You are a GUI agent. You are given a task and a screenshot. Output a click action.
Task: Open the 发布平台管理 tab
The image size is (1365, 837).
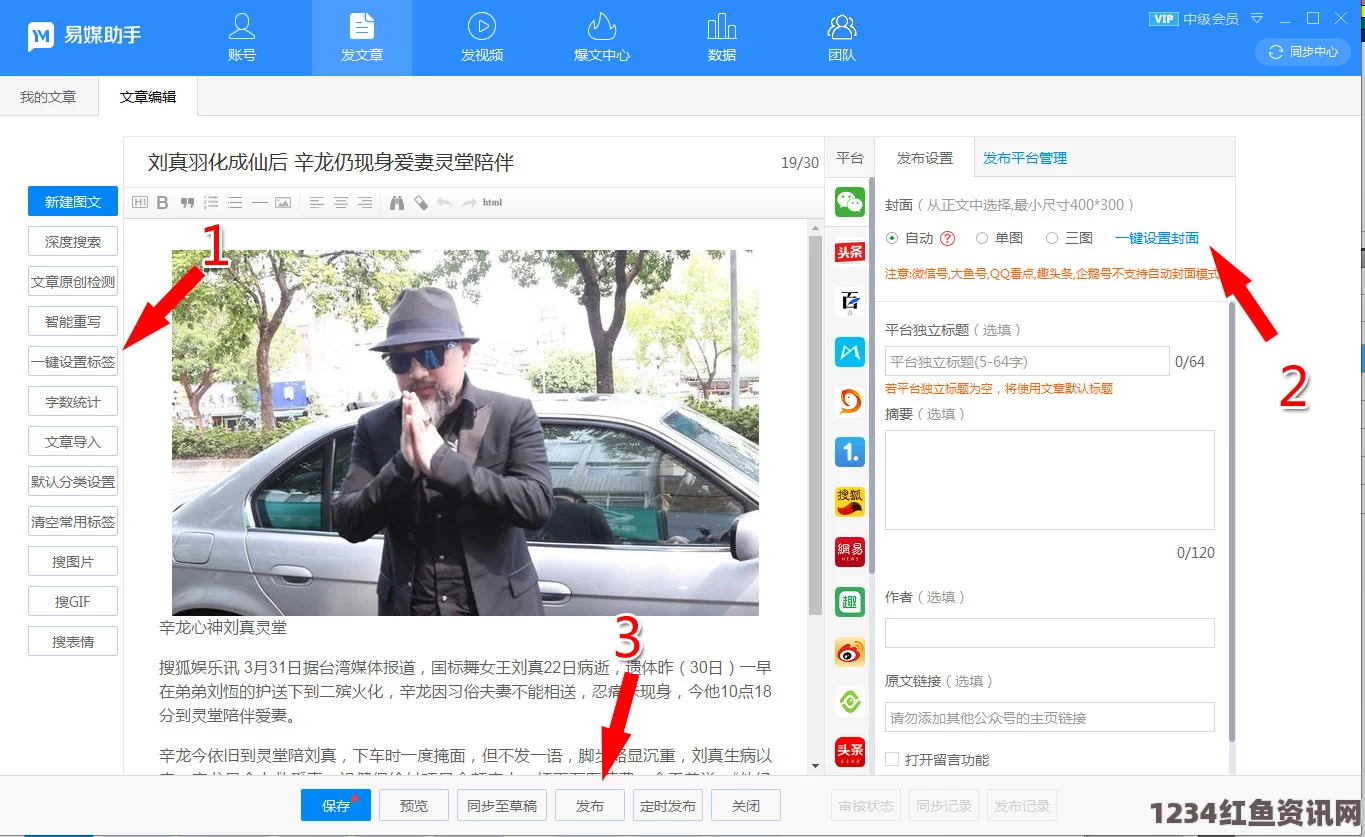[1025, 158]
